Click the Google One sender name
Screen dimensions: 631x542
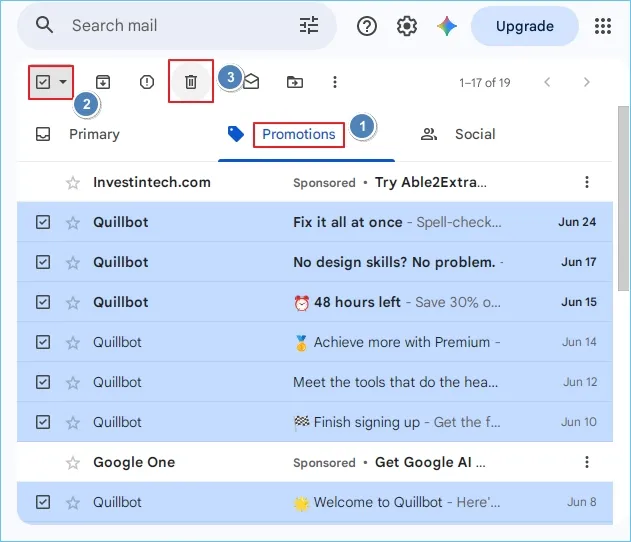point(134,462)
